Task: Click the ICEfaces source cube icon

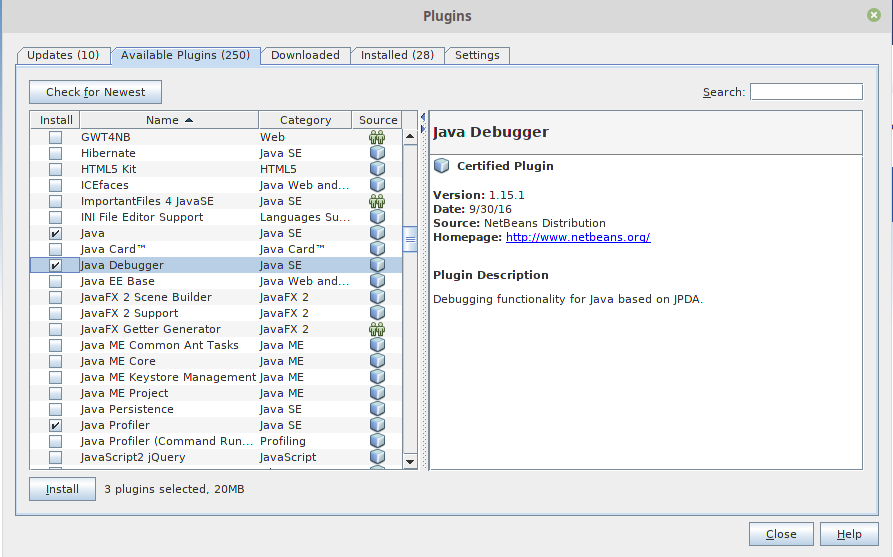Action: pyautogui.click(x=377, y=185)
